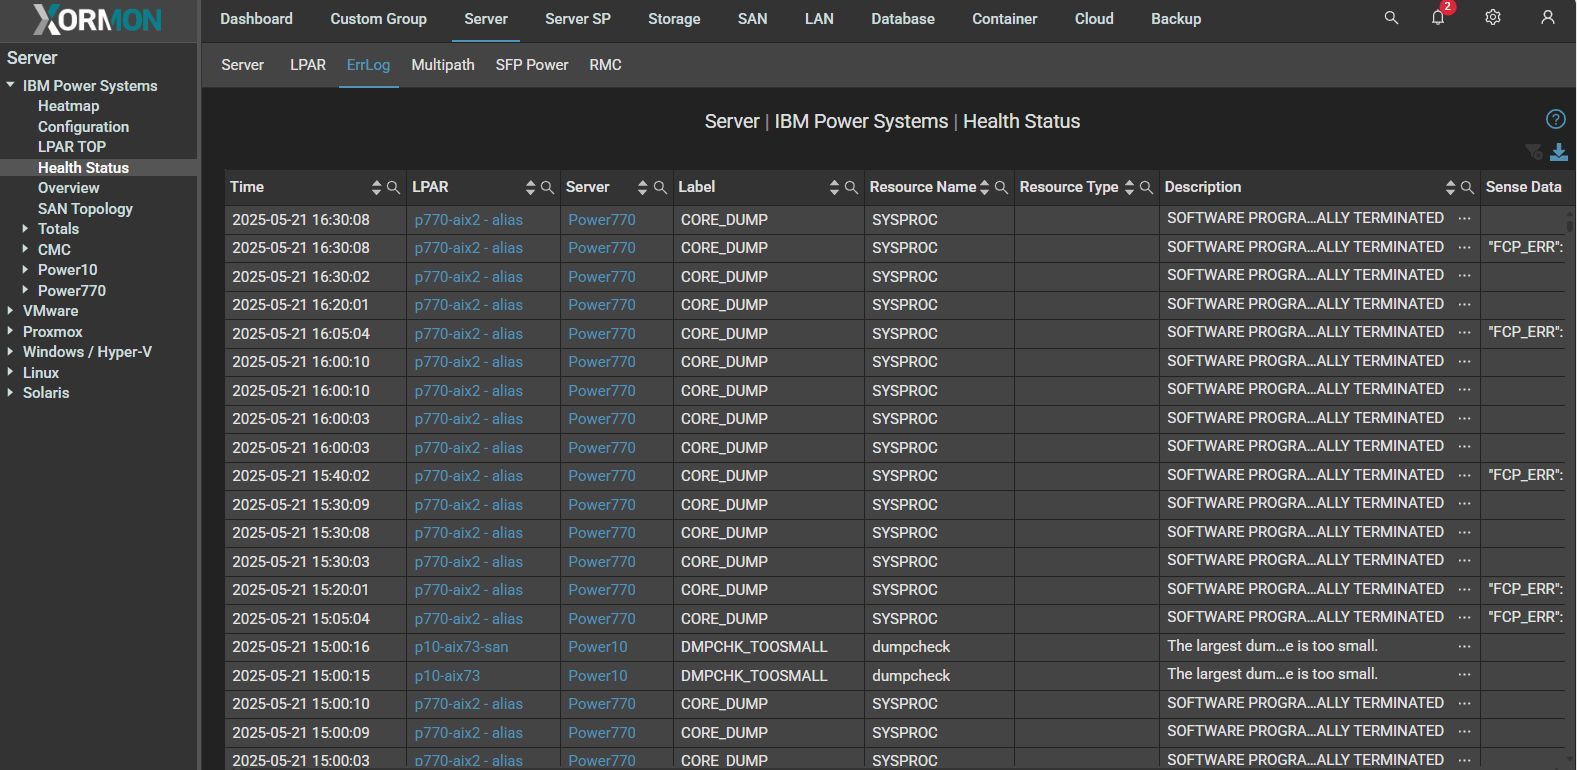This screenshot has height=770, width=1577.
Task: Collapse IBM Power Systems tree node
Action: [x=11, y=85]
